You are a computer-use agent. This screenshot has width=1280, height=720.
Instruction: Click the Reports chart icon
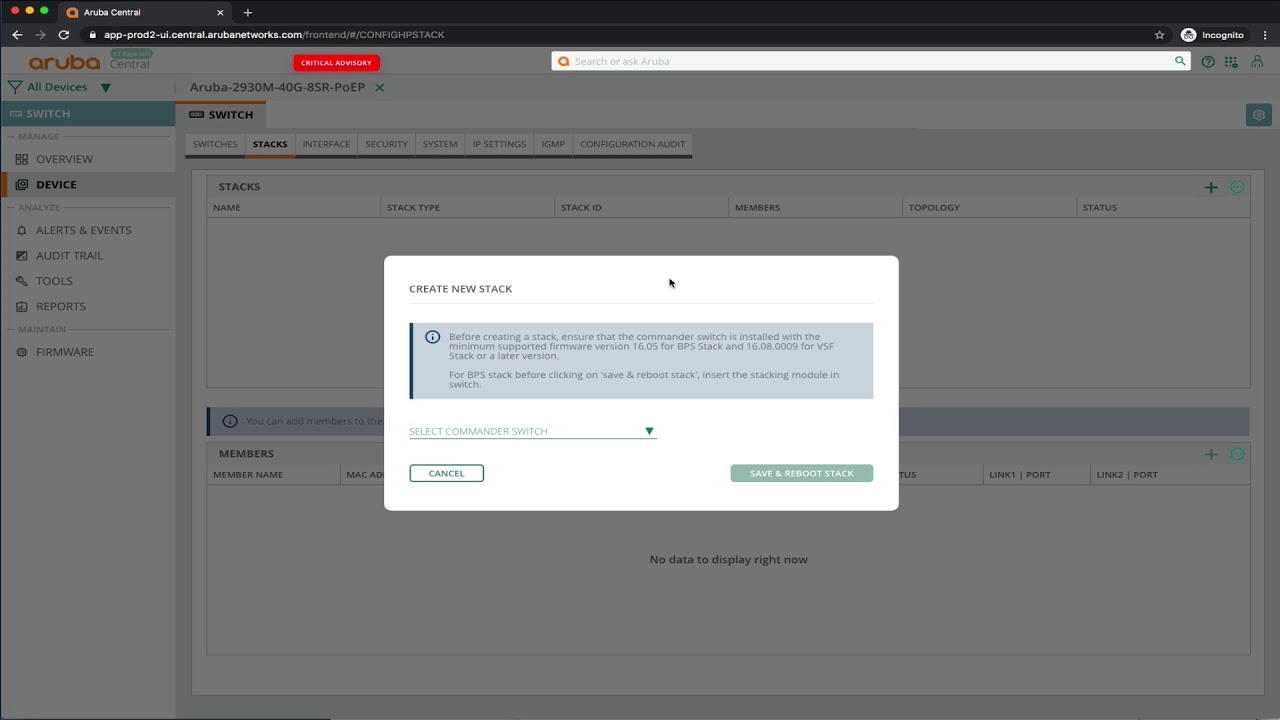(x=22, y=306)
